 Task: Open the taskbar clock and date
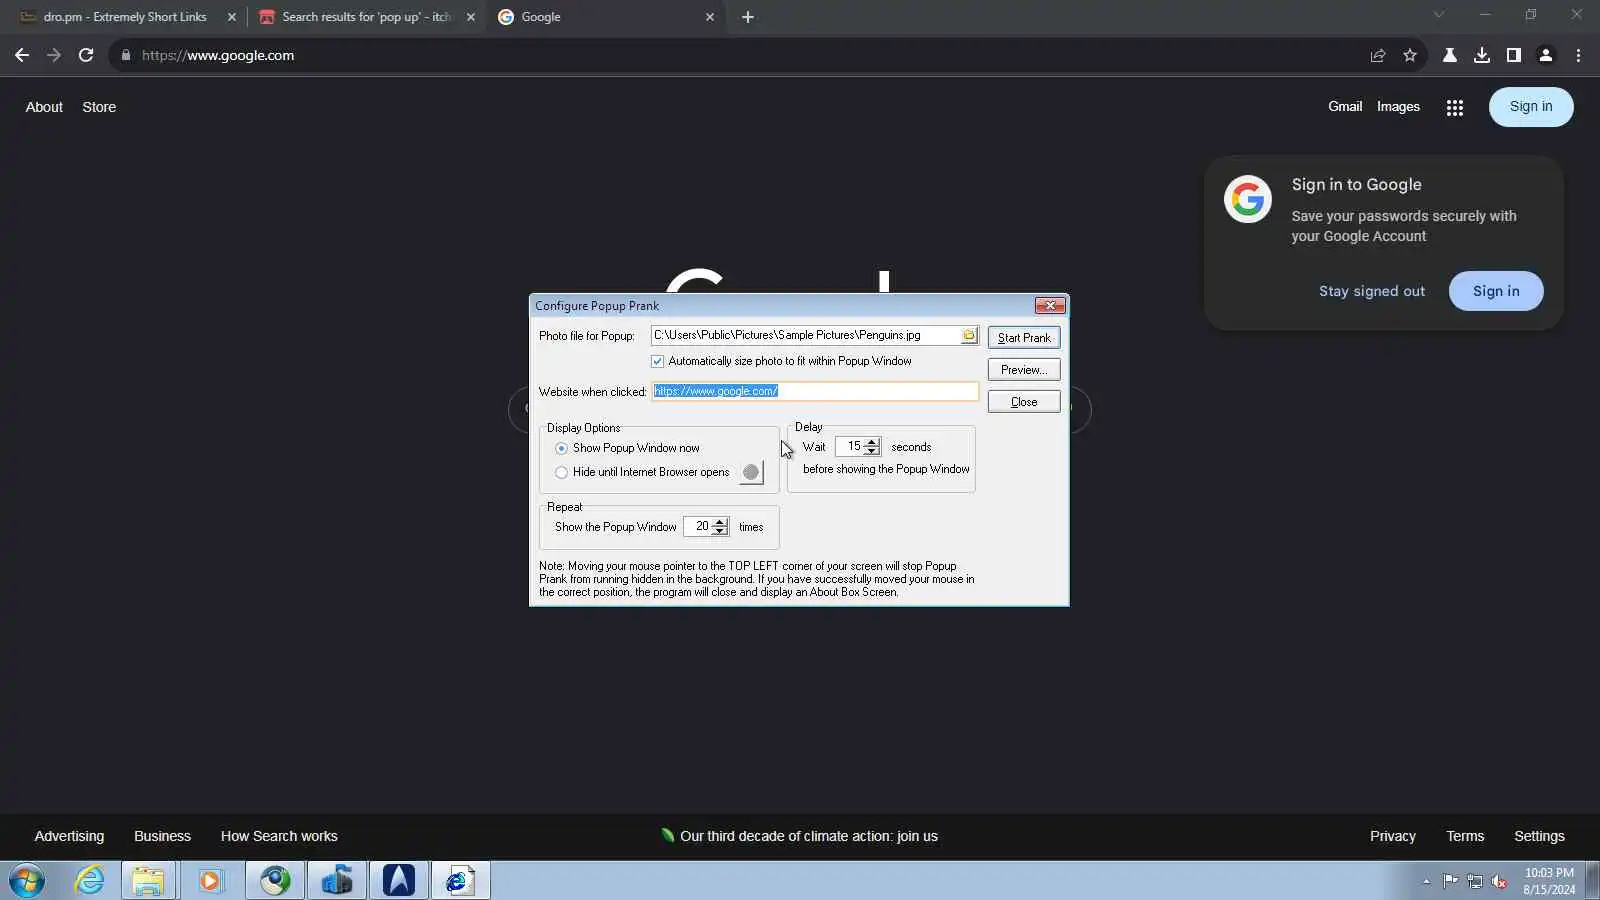coord(1549,881)
